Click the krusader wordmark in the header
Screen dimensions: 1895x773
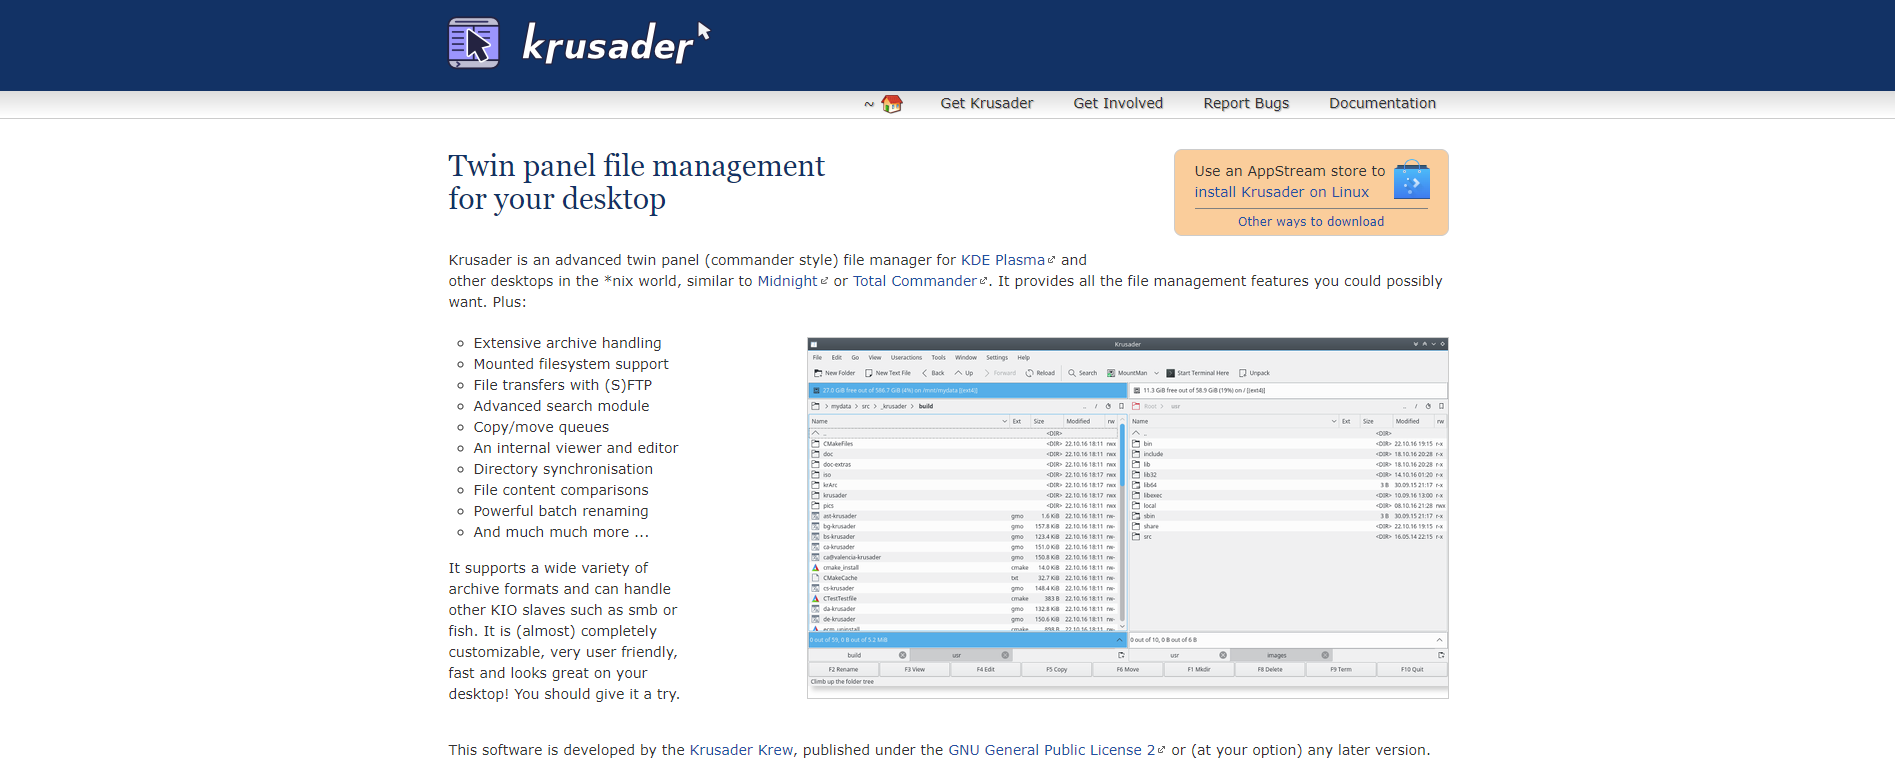pyautogui.click(x=616, y=43)
